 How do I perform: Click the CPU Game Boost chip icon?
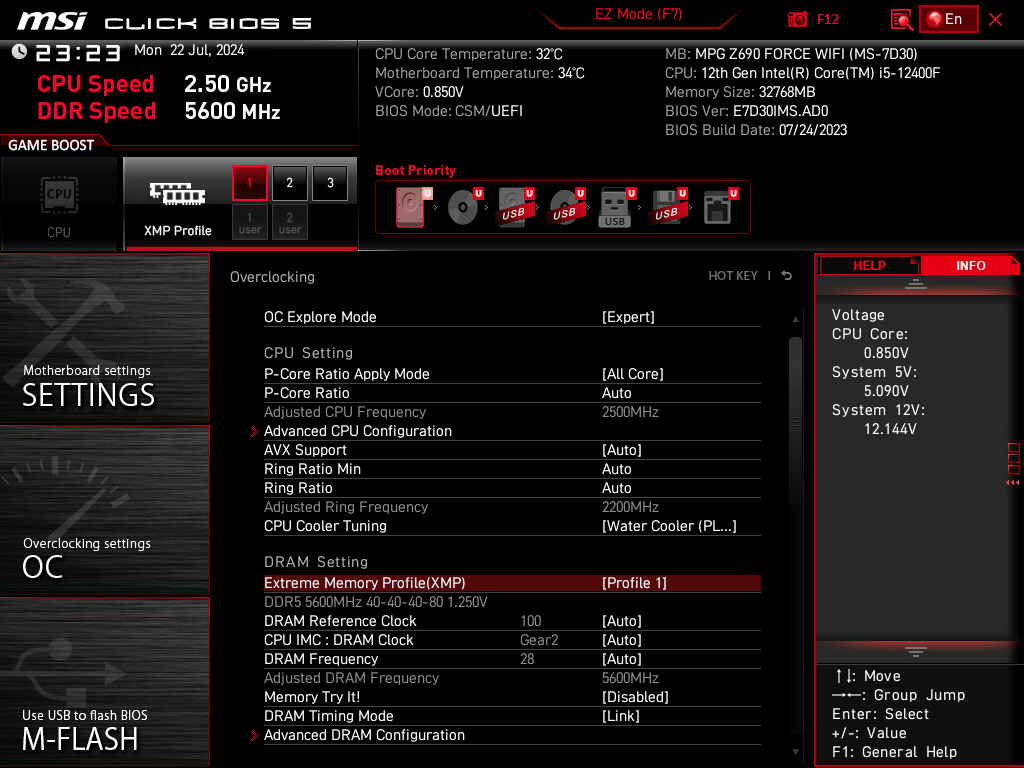(x=59, y=195)
